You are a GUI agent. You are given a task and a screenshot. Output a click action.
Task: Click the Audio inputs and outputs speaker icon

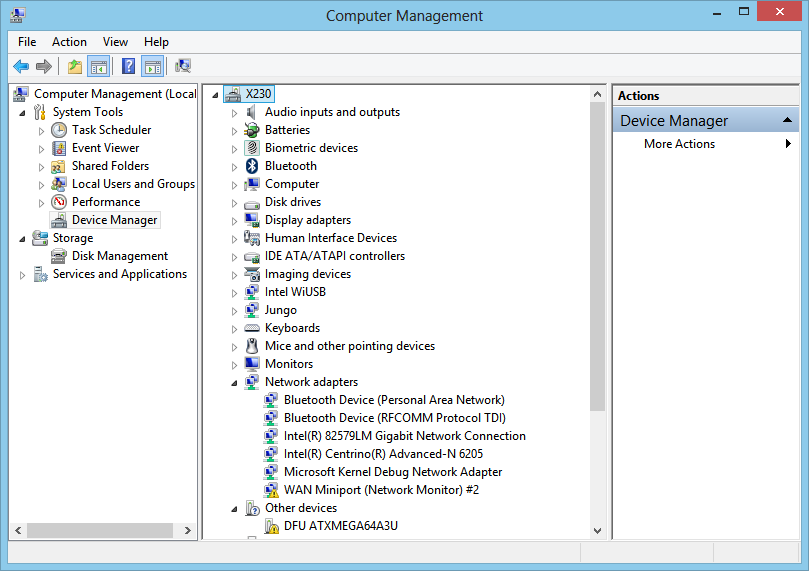[x=252, y=112]
